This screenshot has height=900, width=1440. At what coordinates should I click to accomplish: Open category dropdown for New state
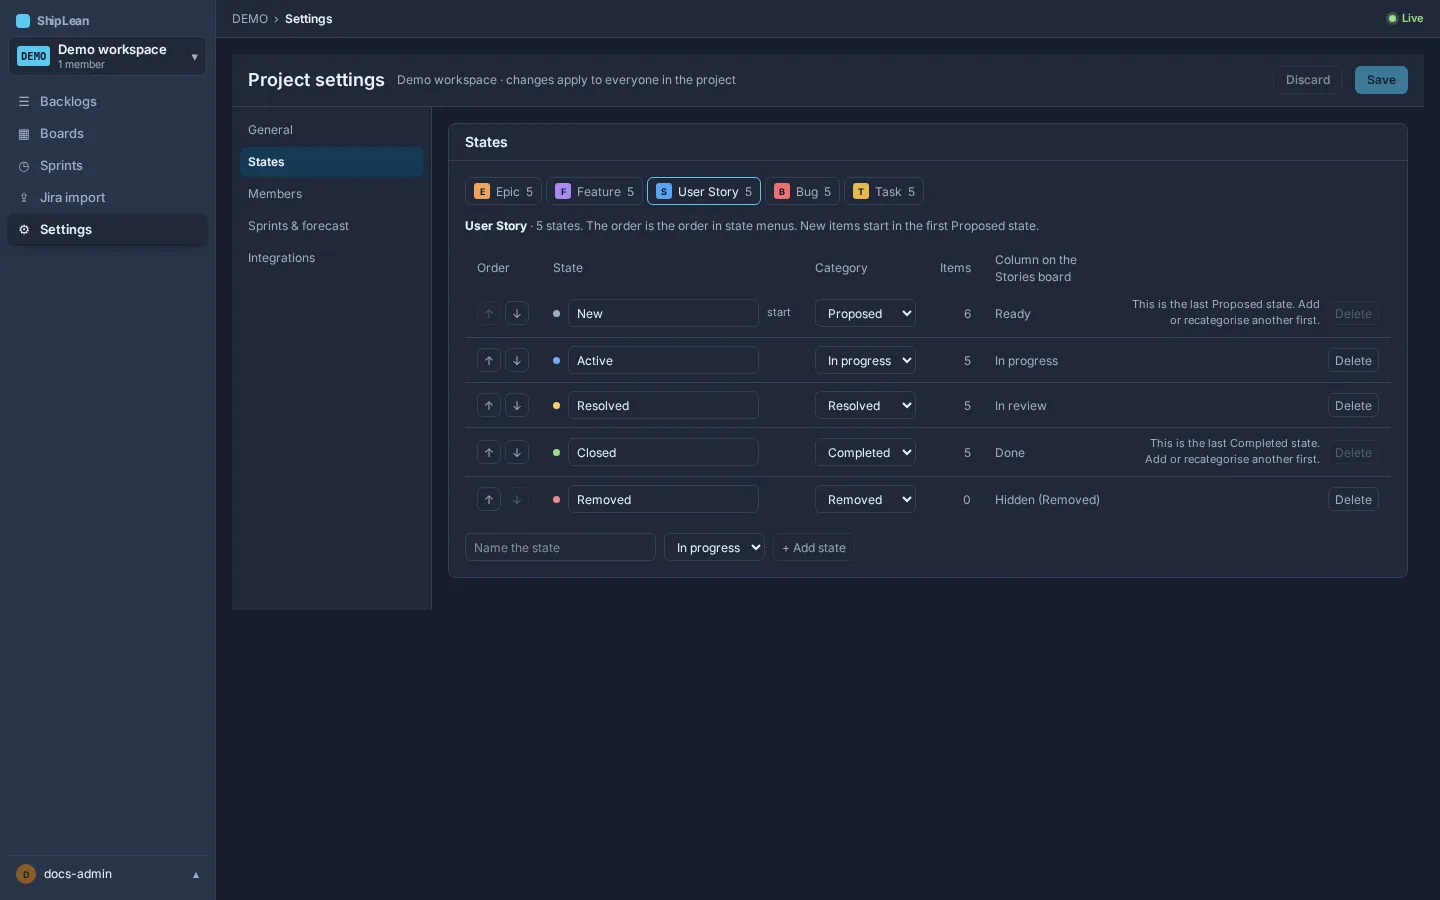click(x=865, y=313)
